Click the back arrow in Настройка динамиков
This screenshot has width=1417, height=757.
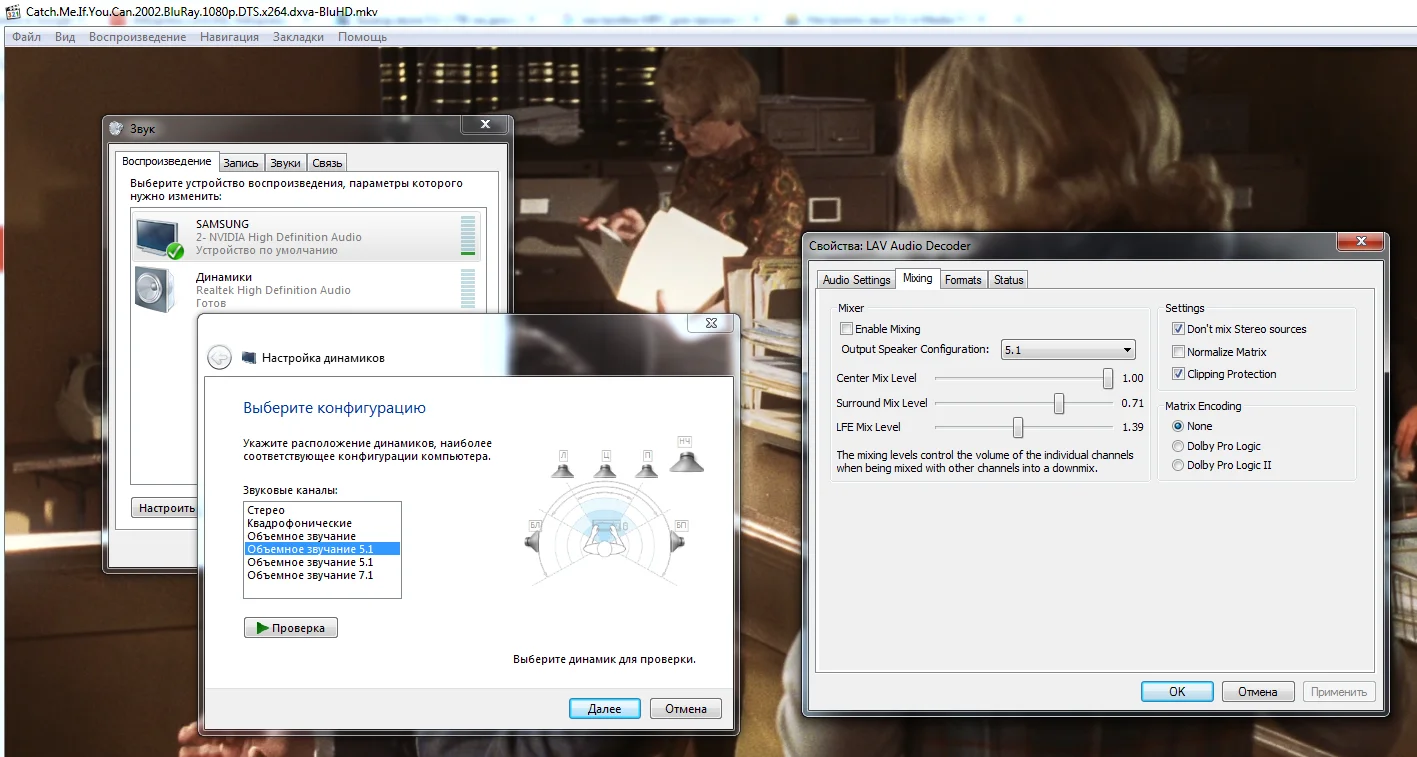coord(219,357)
